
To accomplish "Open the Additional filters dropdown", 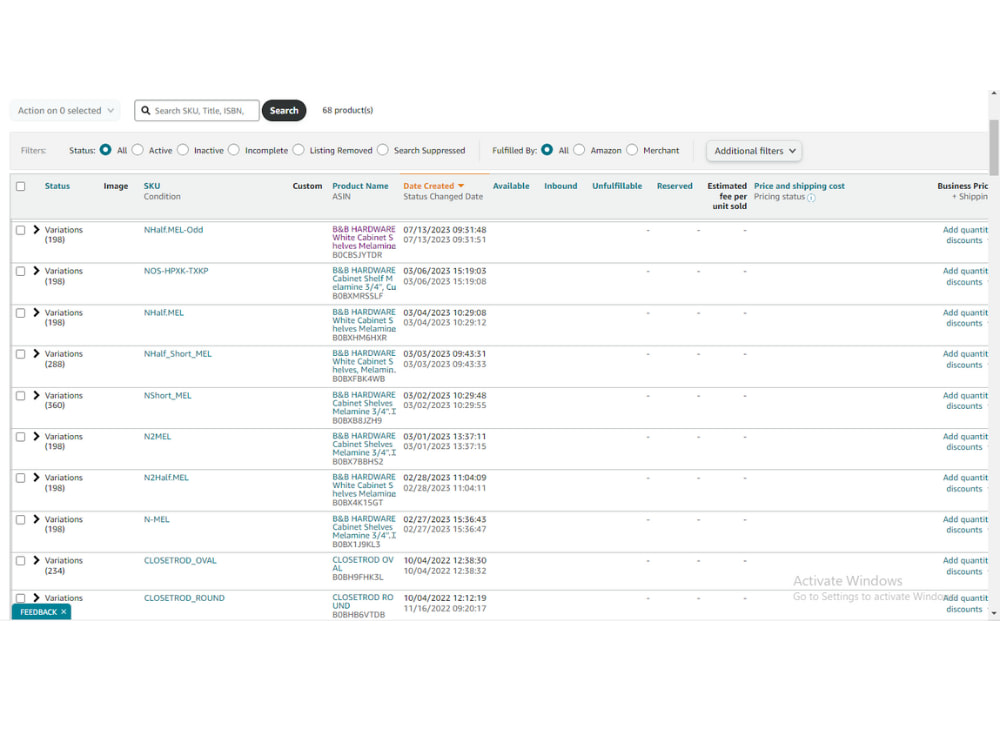I will point(753,150).
